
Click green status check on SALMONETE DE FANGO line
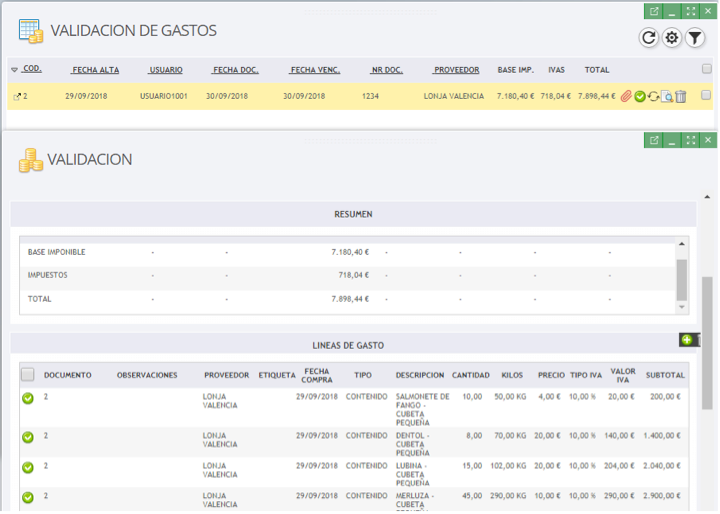tap(28, 398)
